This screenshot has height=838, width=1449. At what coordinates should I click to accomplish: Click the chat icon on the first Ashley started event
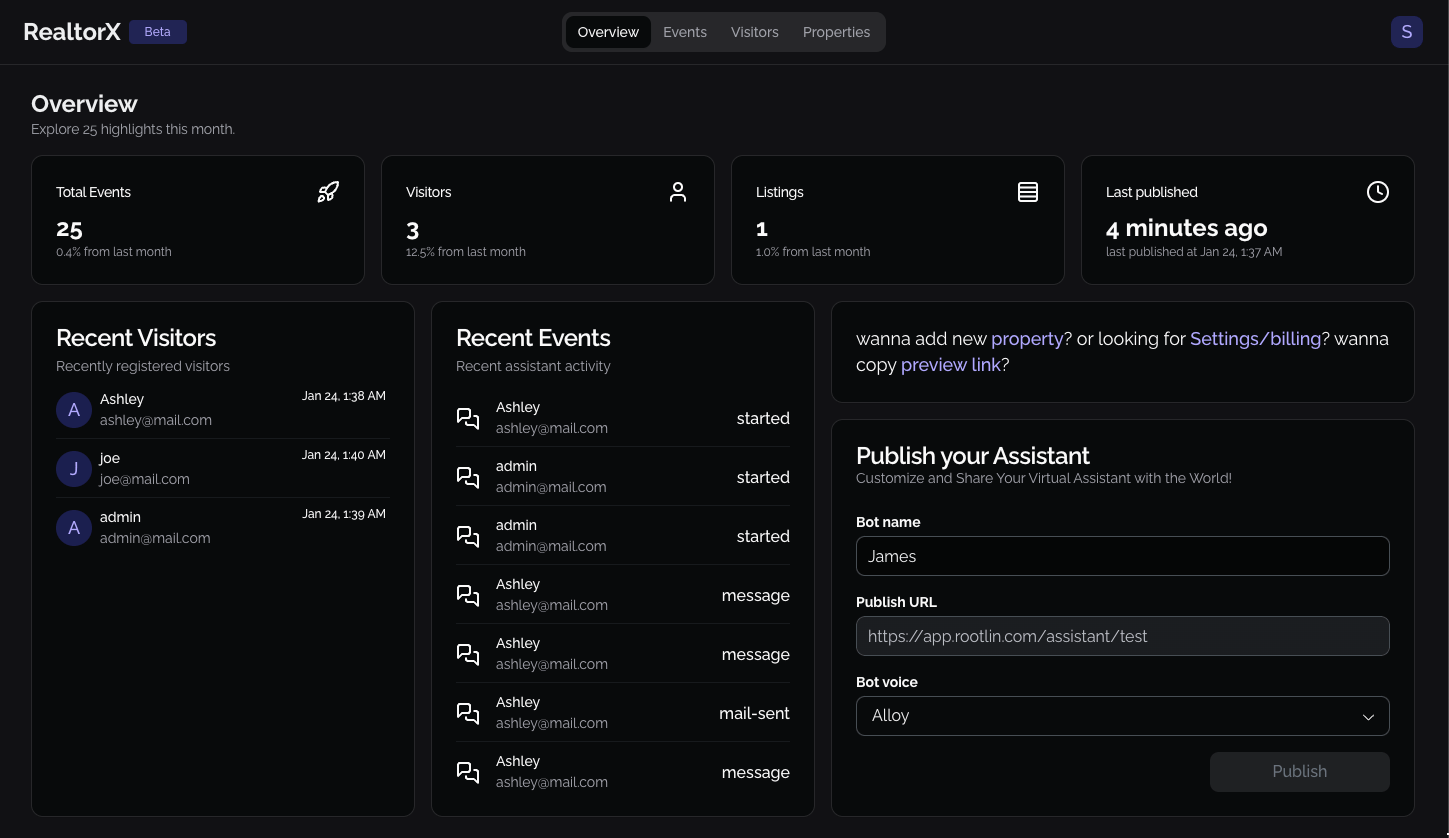pos(468,418)
